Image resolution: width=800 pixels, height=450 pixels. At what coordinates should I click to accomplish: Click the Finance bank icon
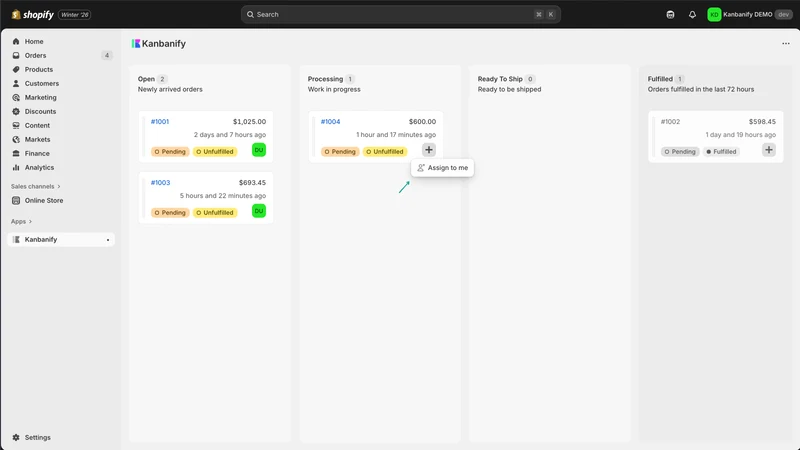click(x=16, y=154)
